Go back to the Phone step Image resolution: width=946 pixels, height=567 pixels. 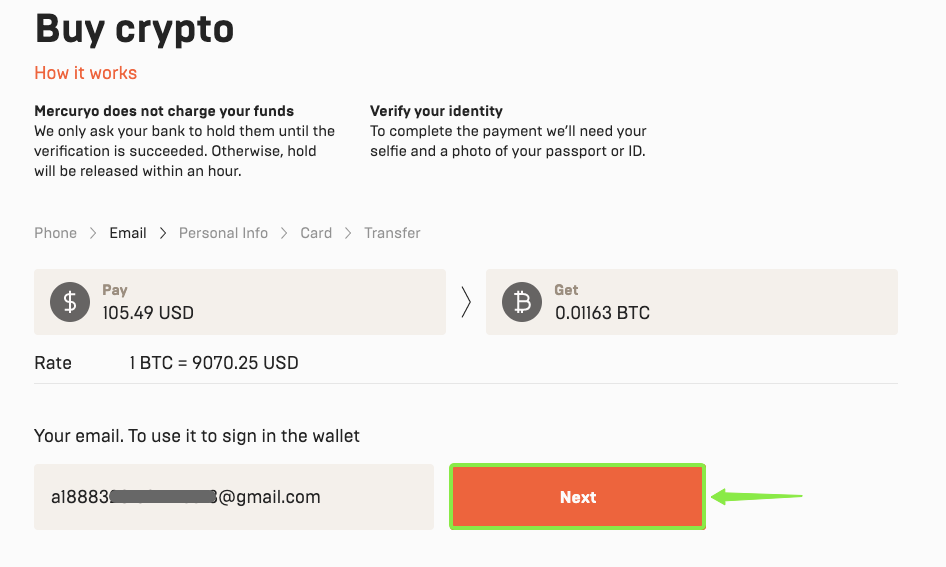(55, 233)
